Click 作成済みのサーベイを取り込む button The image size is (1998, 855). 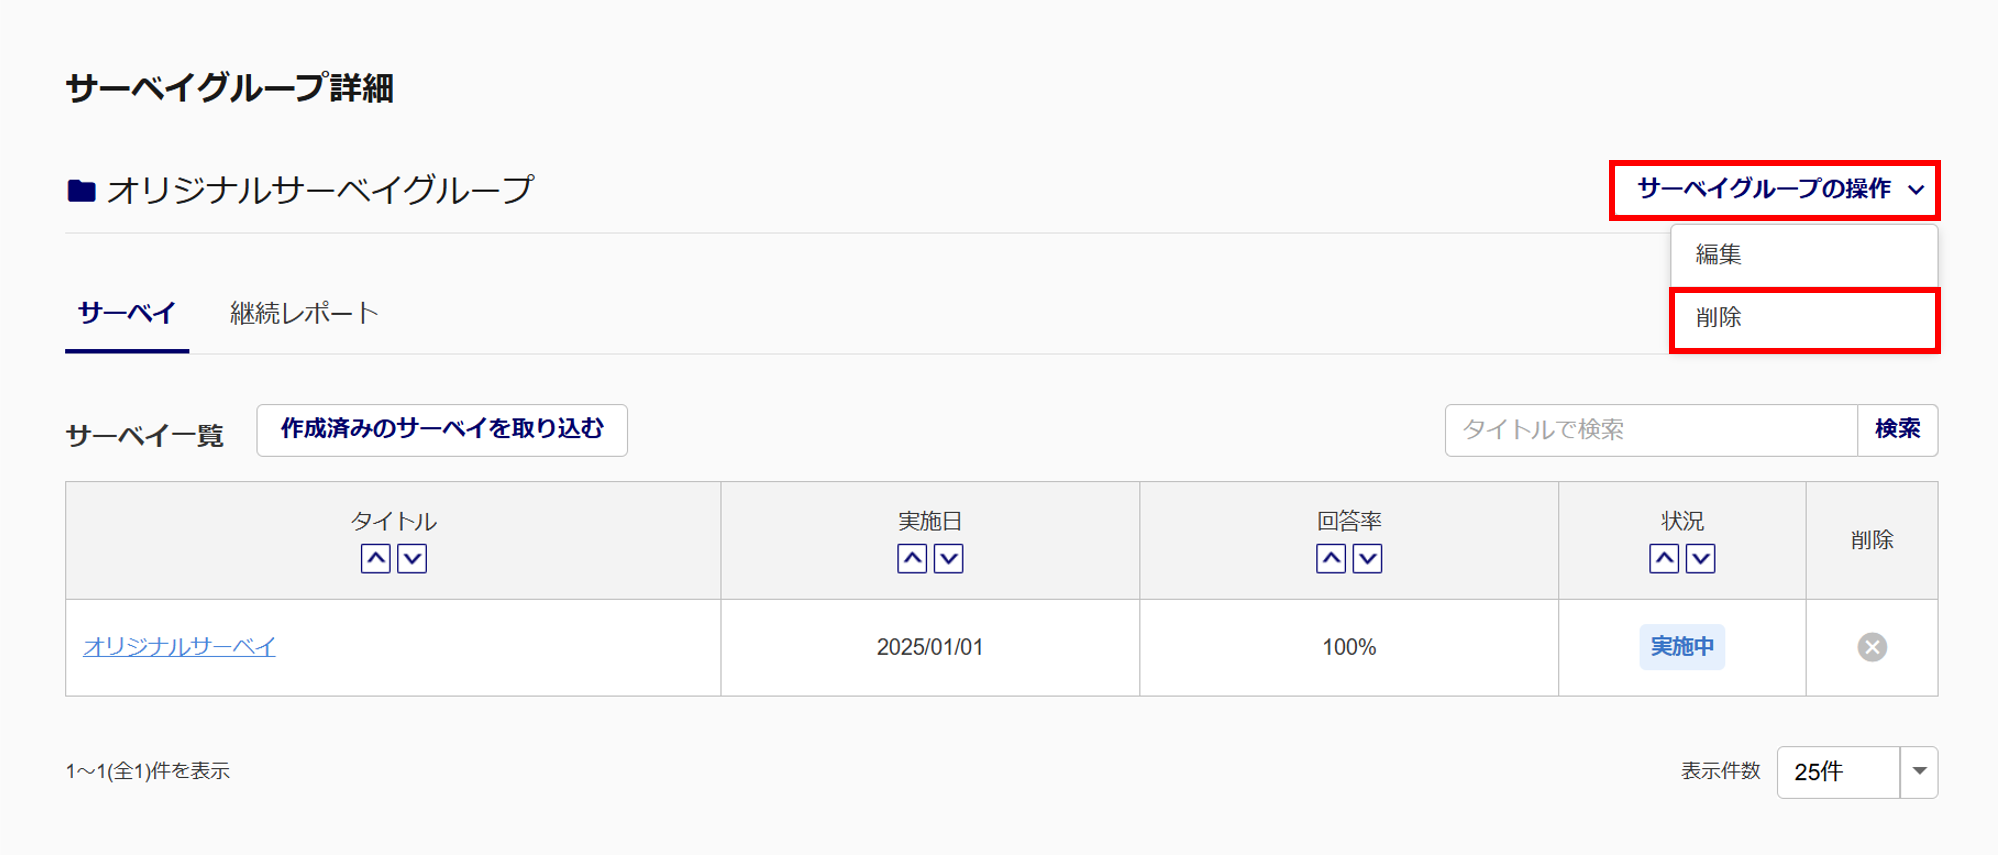coord(442,429)
